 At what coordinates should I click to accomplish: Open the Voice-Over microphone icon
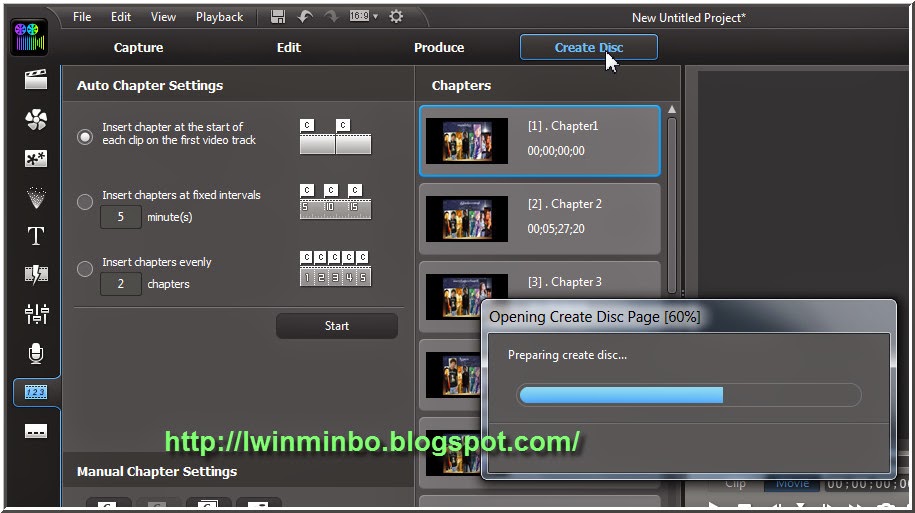point(36,353)
